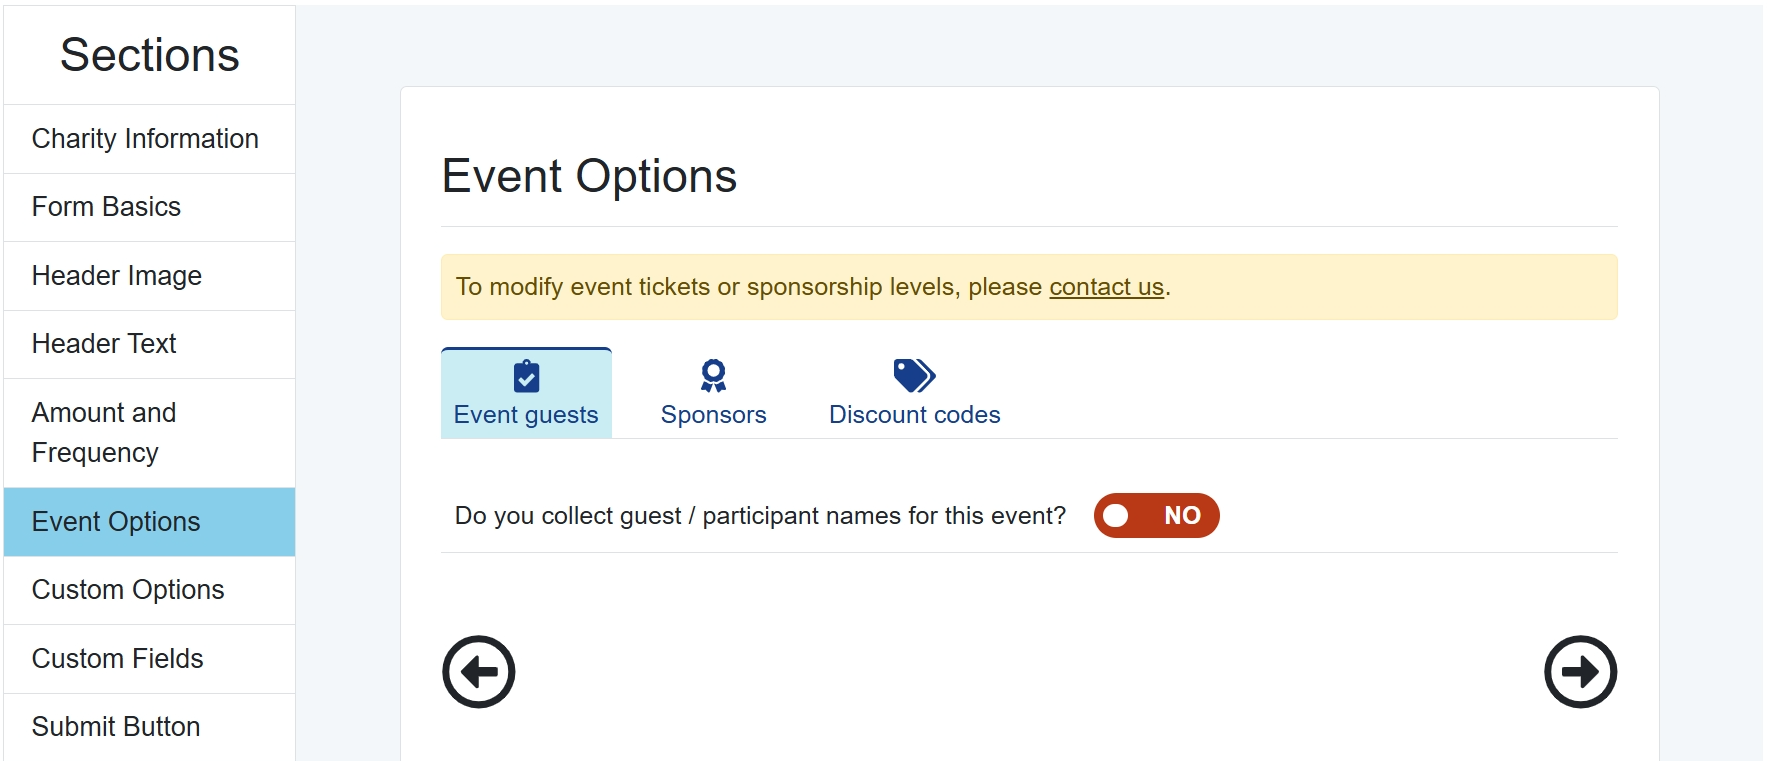Open the Sponsors tab
This screenshot has height=761, width=1767.
(713, 414)
